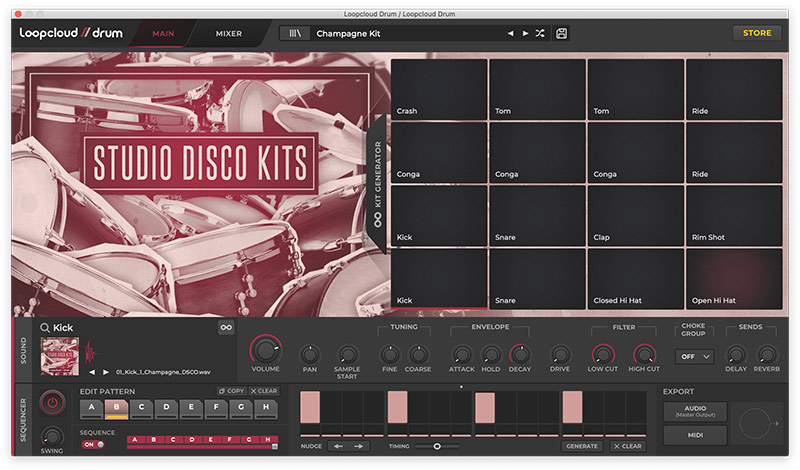Click the Attack envelope knob
The image size is (800, 470).
[x=462, y=354]
